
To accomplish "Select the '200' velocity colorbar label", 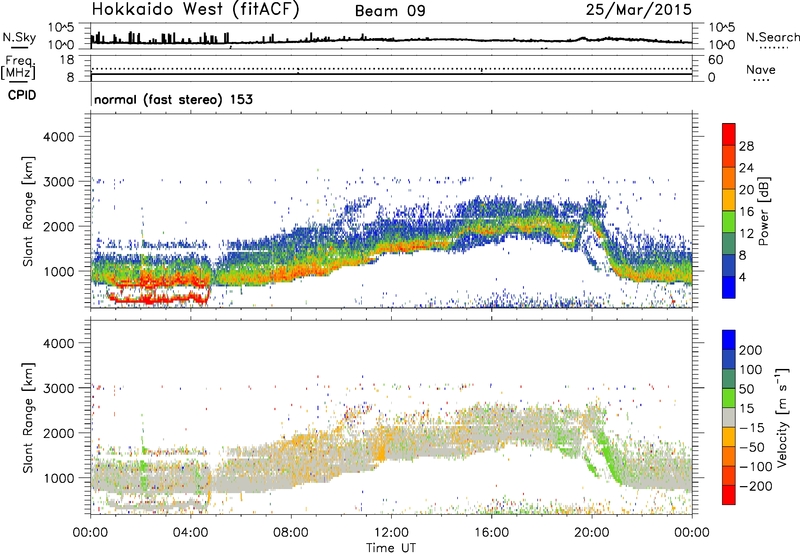I will (751, 350).
